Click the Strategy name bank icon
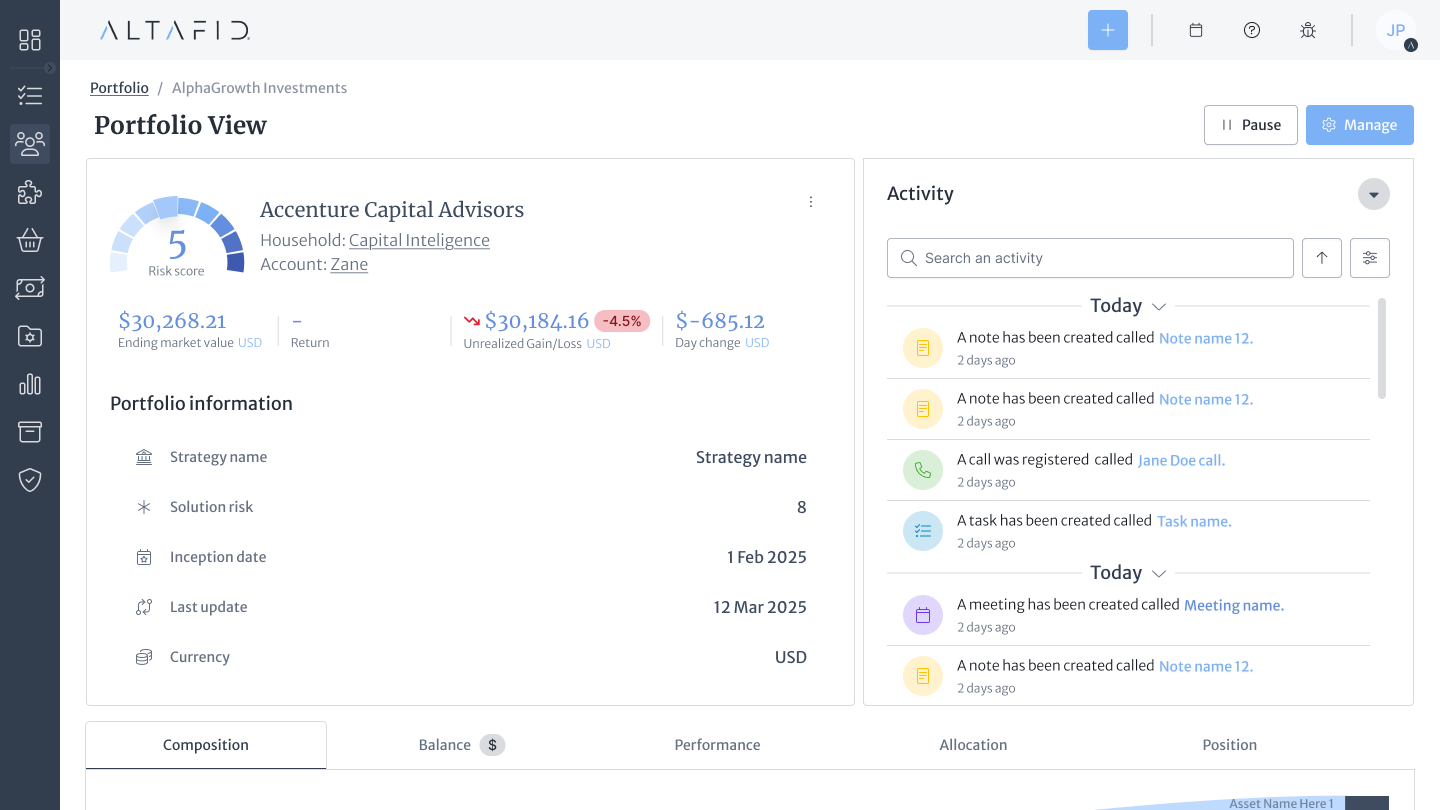The image size is (1440, 810). [144, 457]
